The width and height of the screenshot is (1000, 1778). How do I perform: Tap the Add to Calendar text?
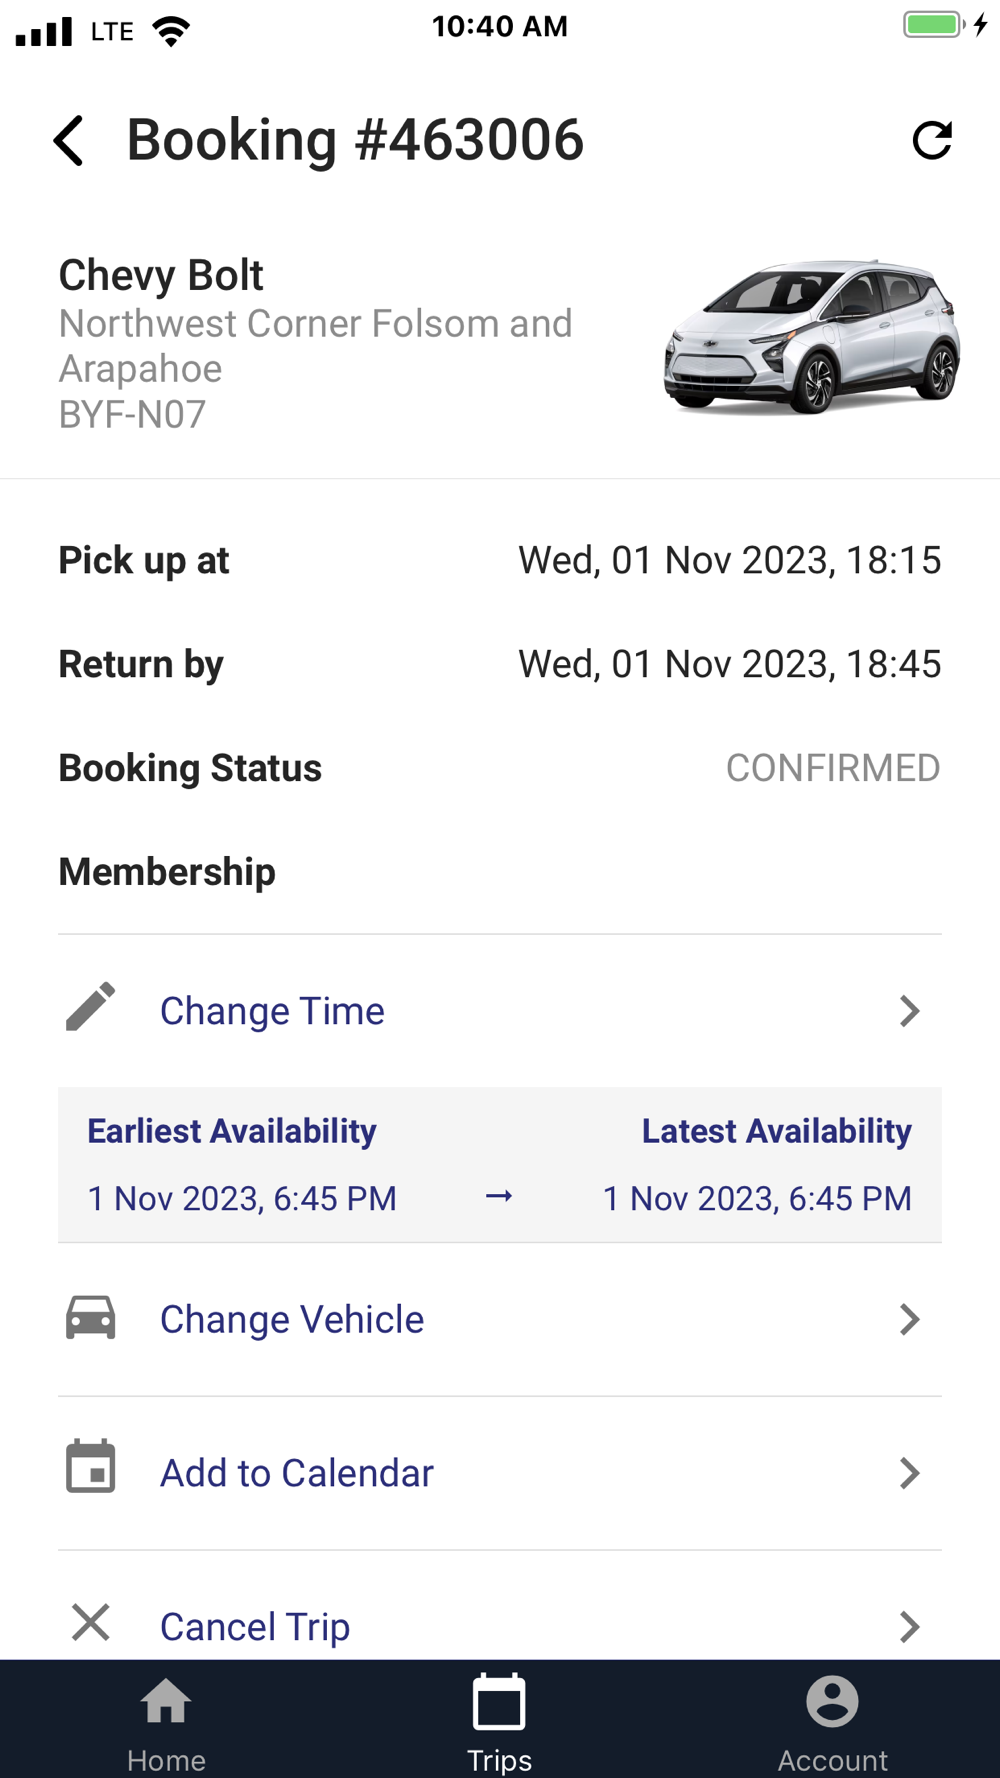click(x=297, y=1473)
